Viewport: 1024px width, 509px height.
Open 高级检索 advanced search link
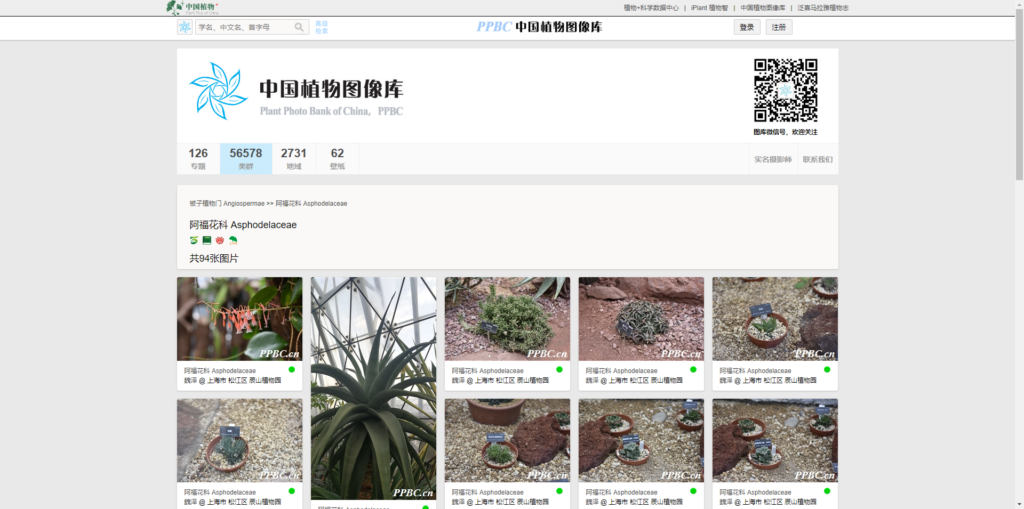click(321, 27)
